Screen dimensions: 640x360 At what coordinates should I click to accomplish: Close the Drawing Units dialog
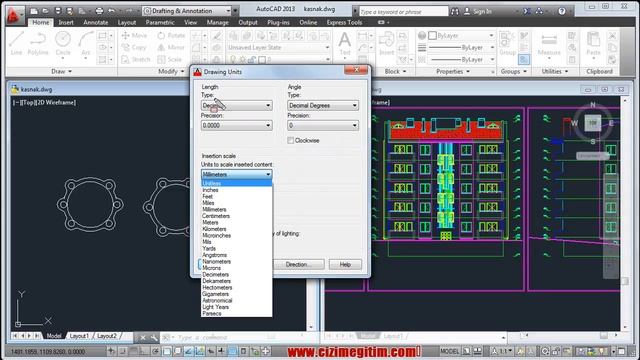click(x=356, y=70)
